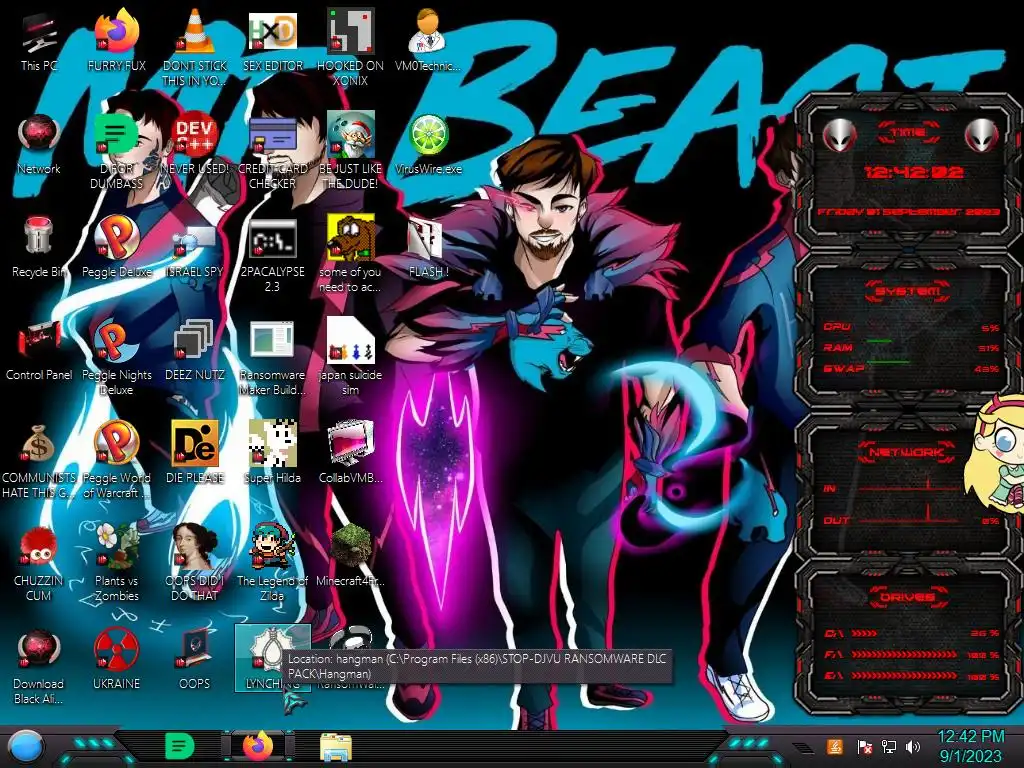
Task: Open File Explorer from the taskbar
Action: click(x=336, y=747)
